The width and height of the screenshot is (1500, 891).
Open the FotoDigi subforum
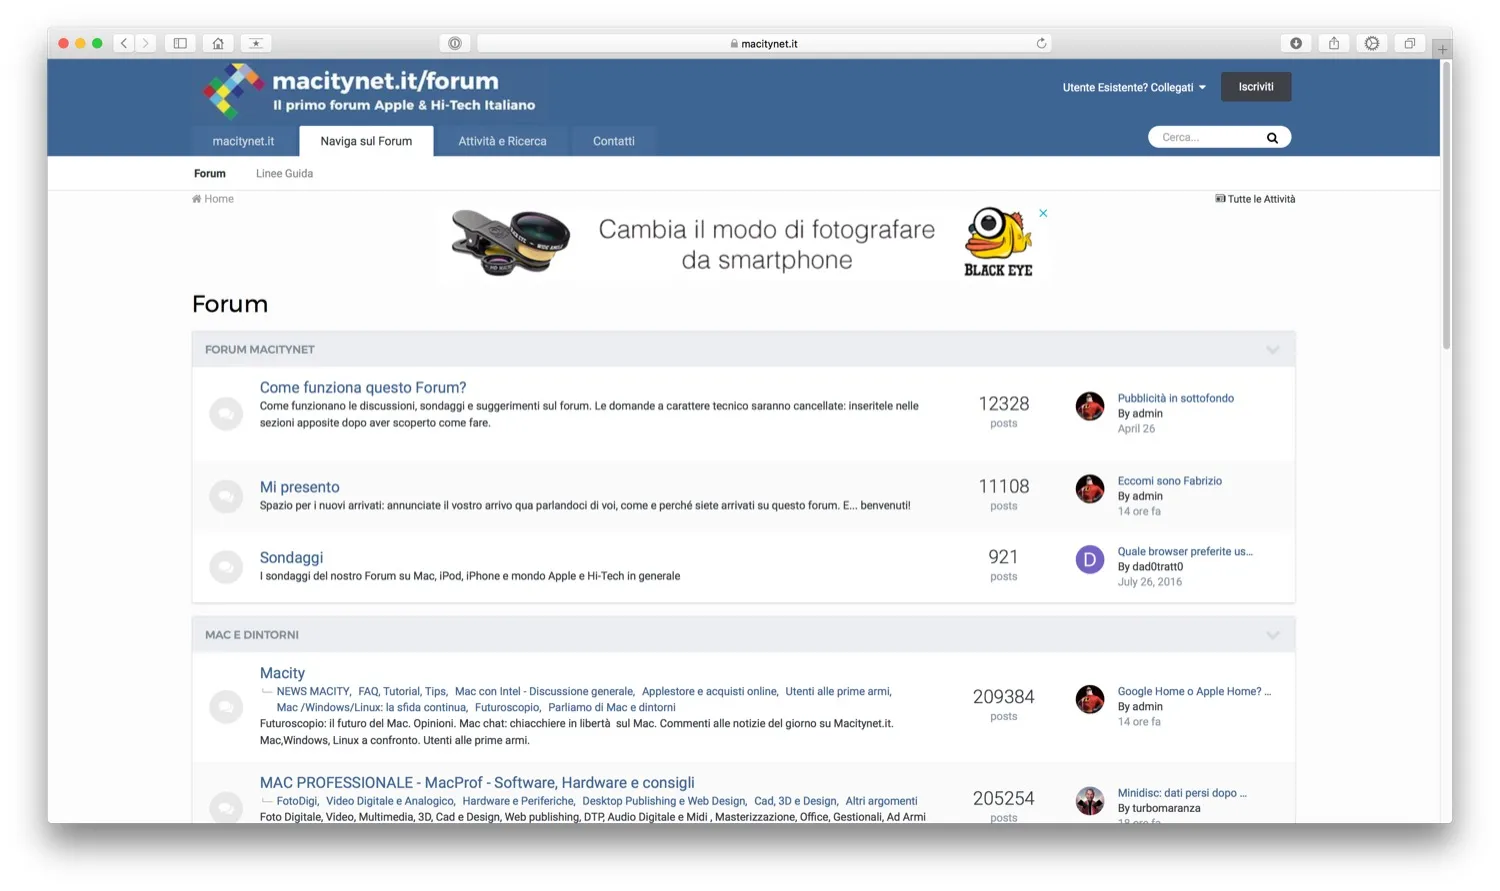click(x=297, y=801)
